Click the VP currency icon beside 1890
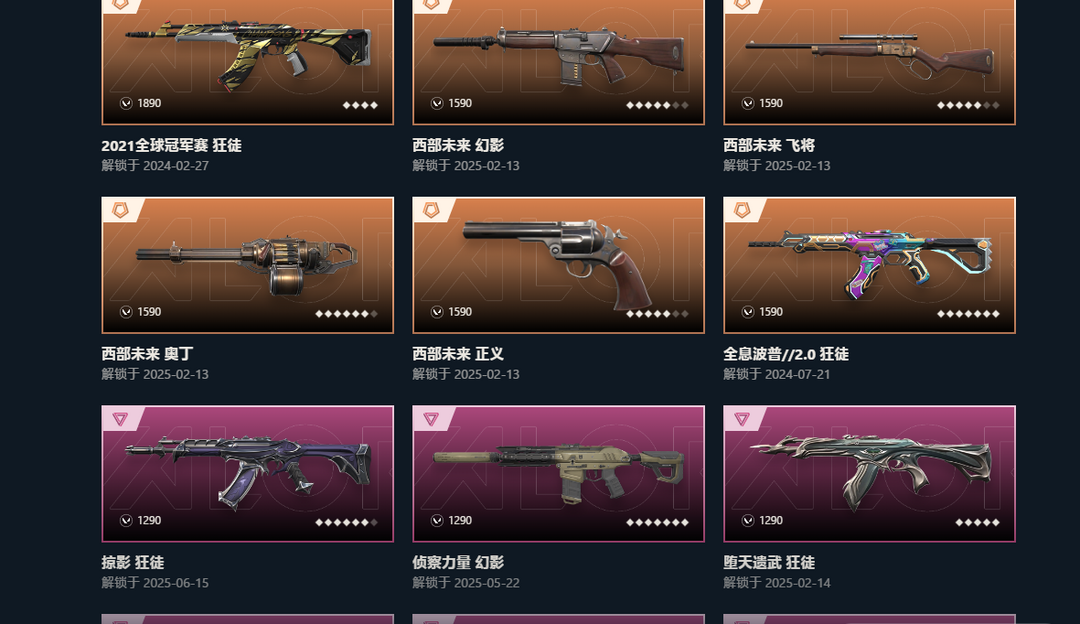The height and width of the screenshot is (624, 1080). pyautogui.click(x=126, y=103)
